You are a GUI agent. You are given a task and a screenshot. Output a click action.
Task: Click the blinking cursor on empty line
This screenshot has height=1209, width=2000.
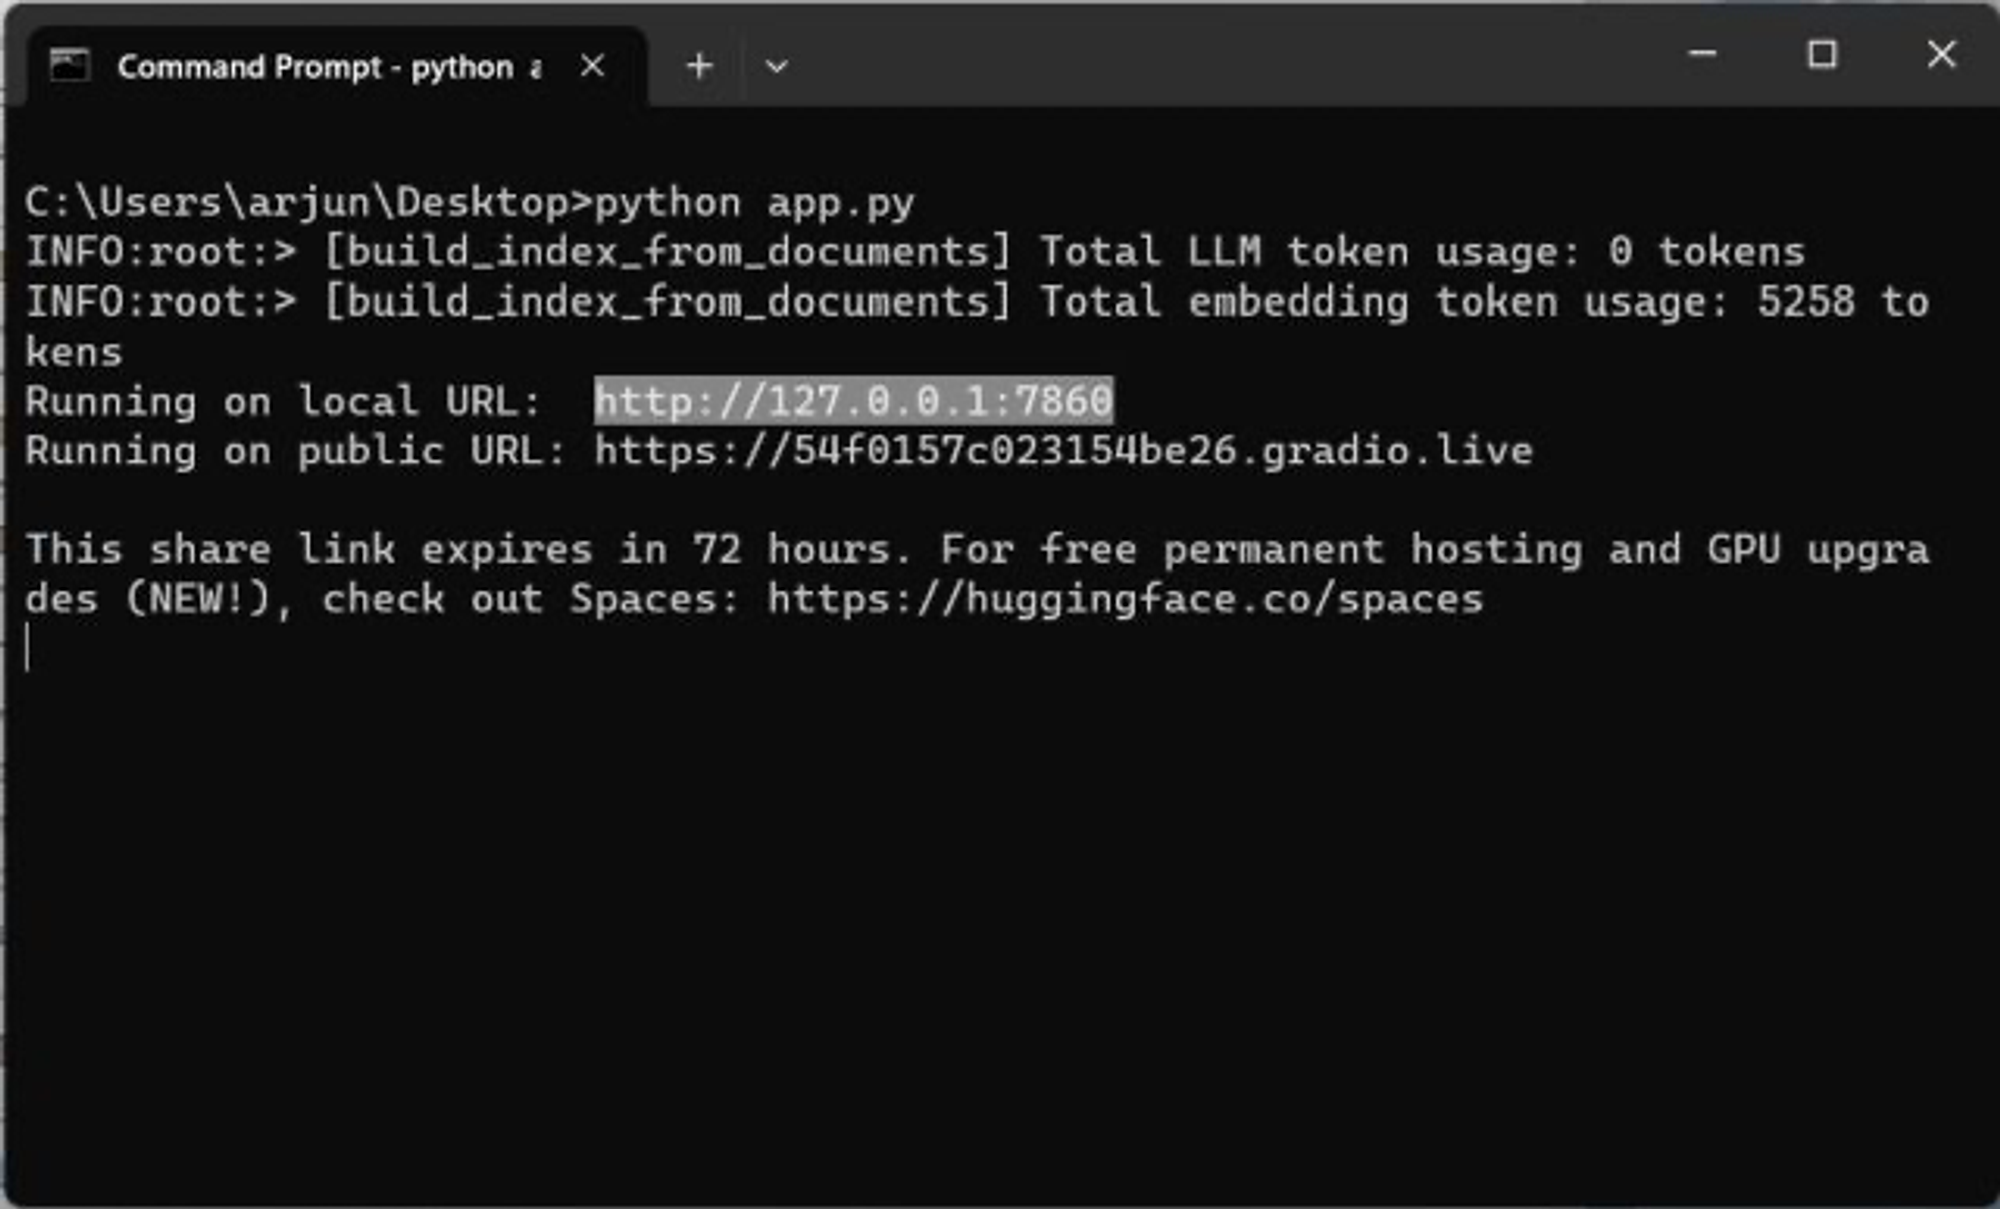[x=28, y=648]
